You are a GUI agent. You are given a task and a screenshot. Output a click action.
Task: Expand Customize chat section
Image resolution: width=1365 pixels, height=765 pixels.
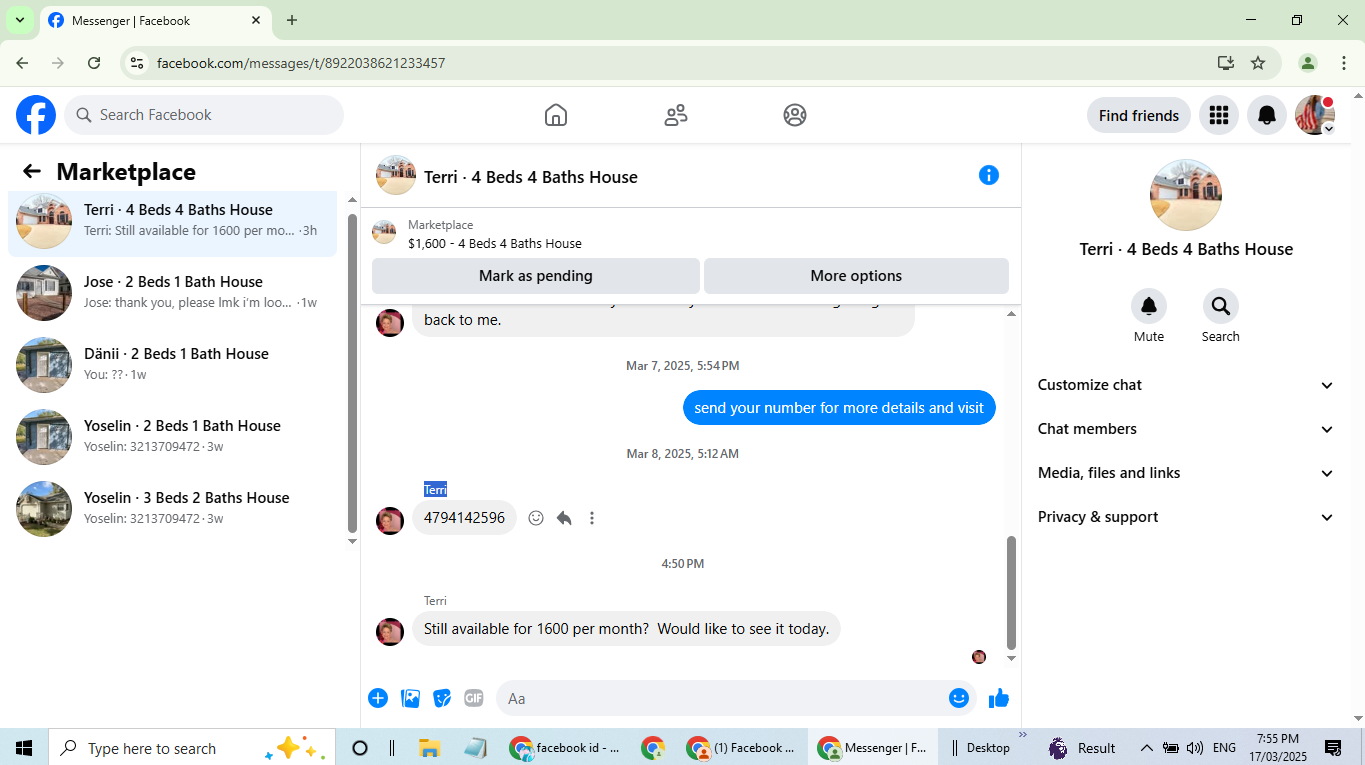(1186, 385)
